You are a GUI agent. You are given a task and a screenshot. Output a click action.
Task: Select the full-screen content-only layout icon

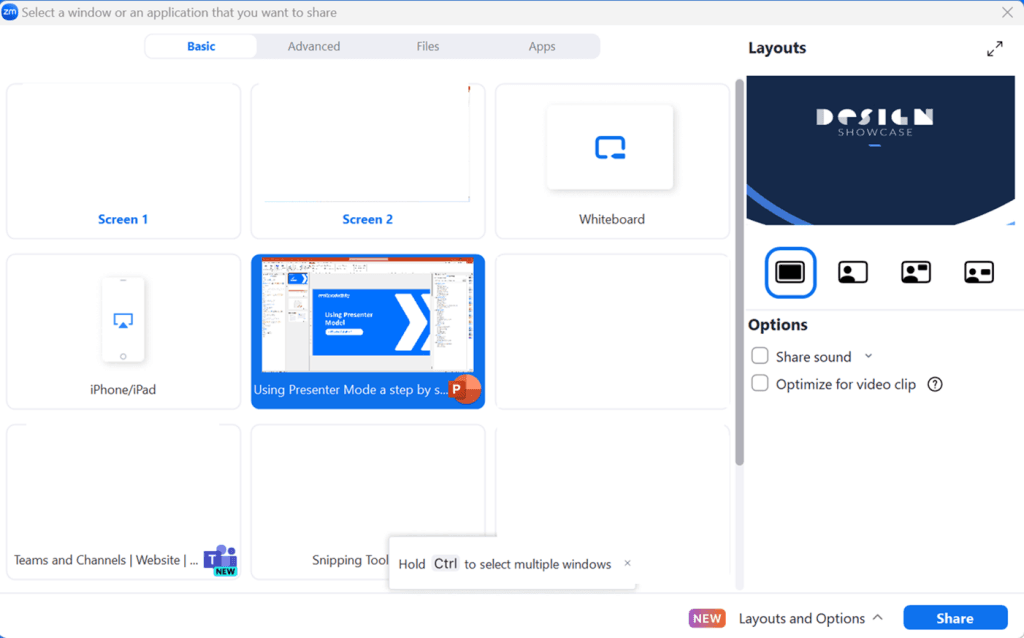click(790, 272)
